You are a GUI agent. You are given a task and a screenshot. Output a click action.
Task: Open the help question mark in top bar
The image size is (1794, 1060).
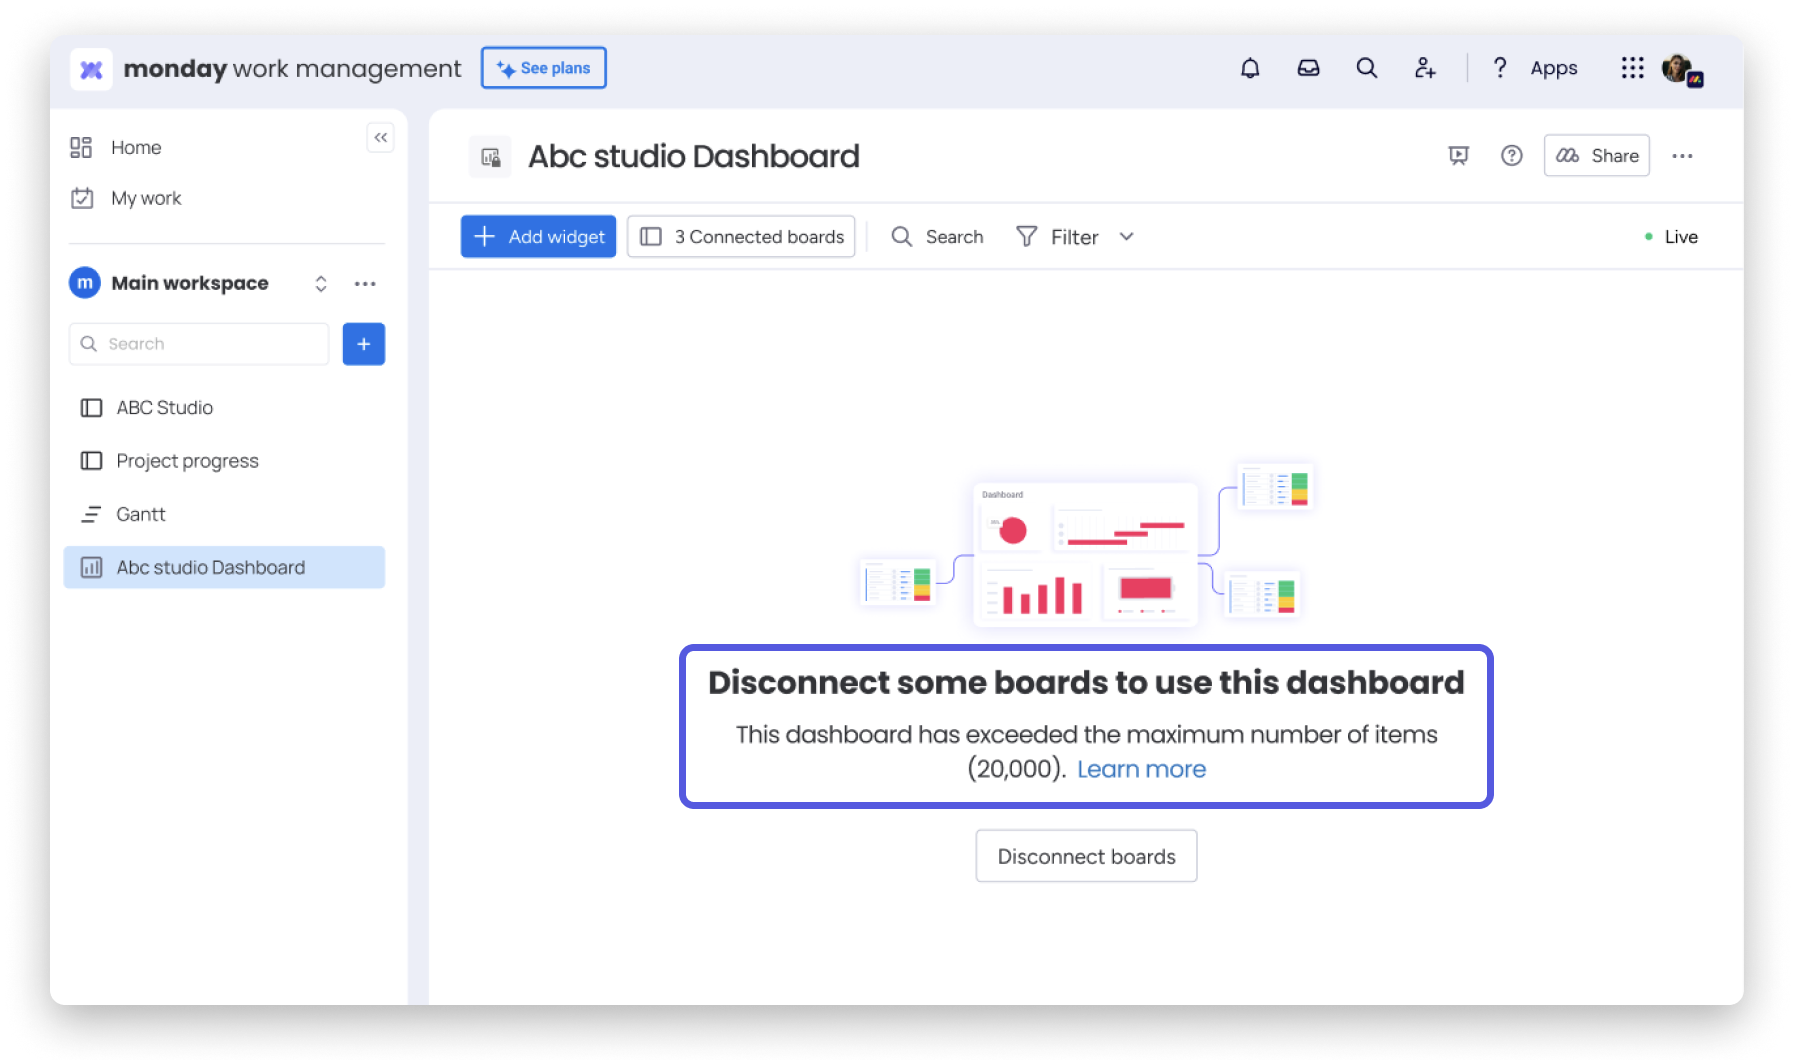pos(1499,68)
